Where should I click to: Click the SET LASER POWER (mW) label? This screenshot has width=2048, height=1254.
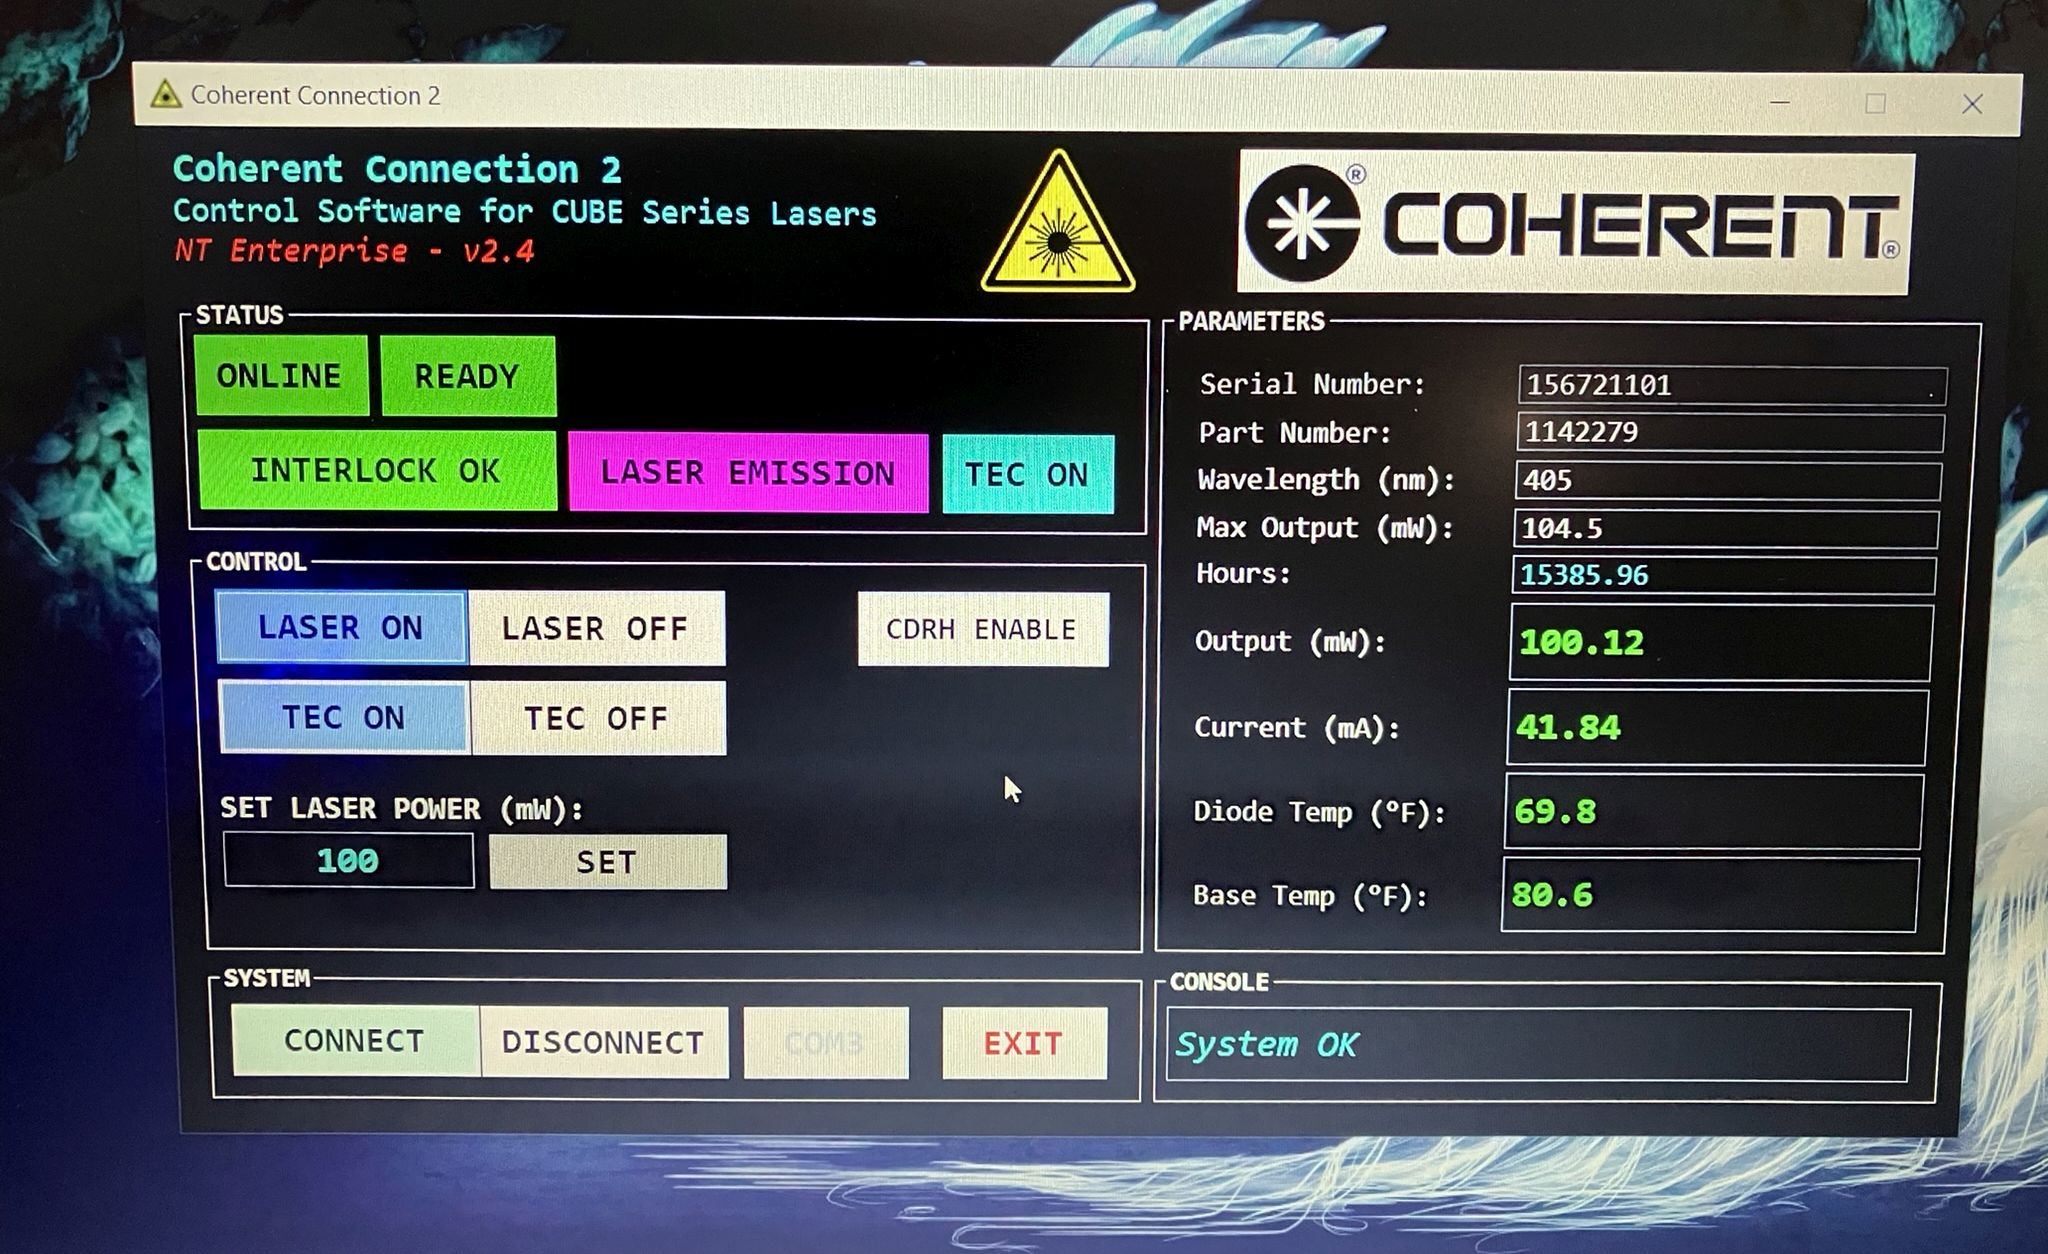pos(401,808)
